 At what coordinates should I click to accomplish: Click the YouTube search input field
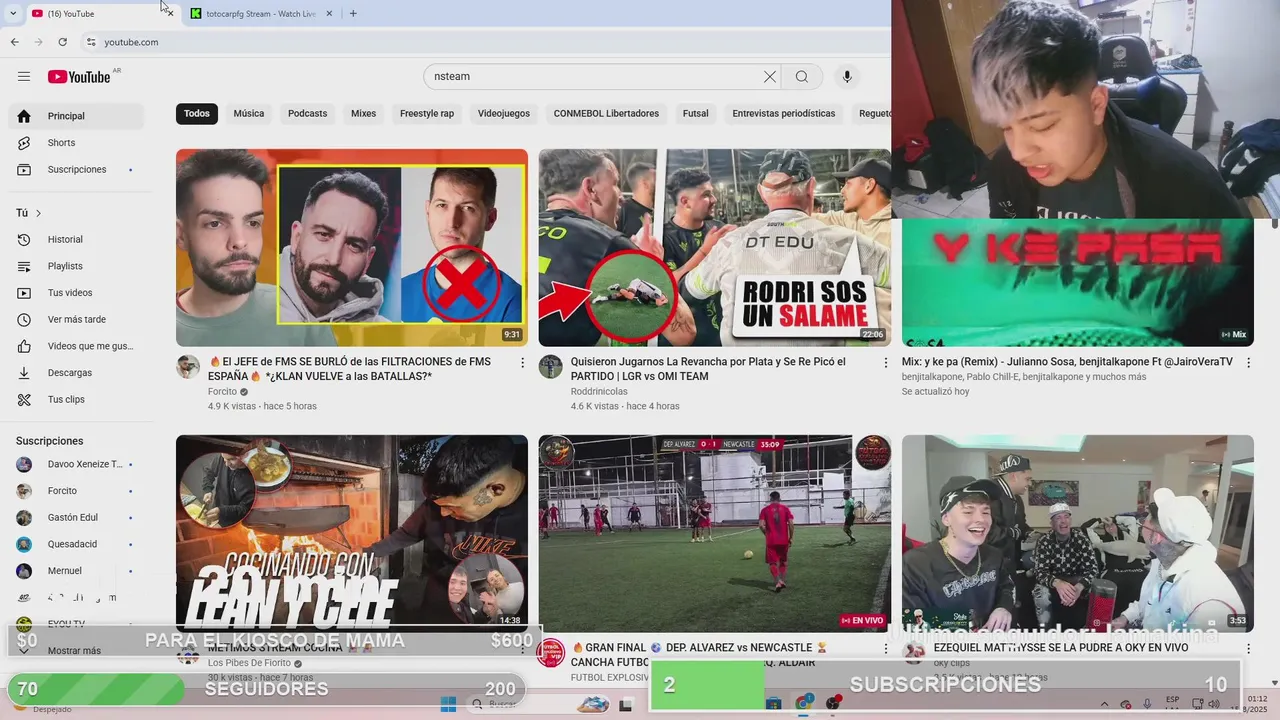tap(595, 77)
